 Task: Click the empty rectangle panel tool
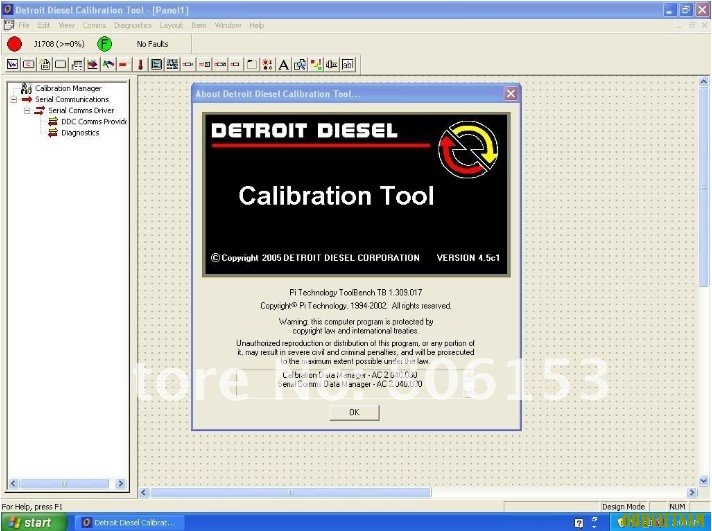(x=60, y=65)
